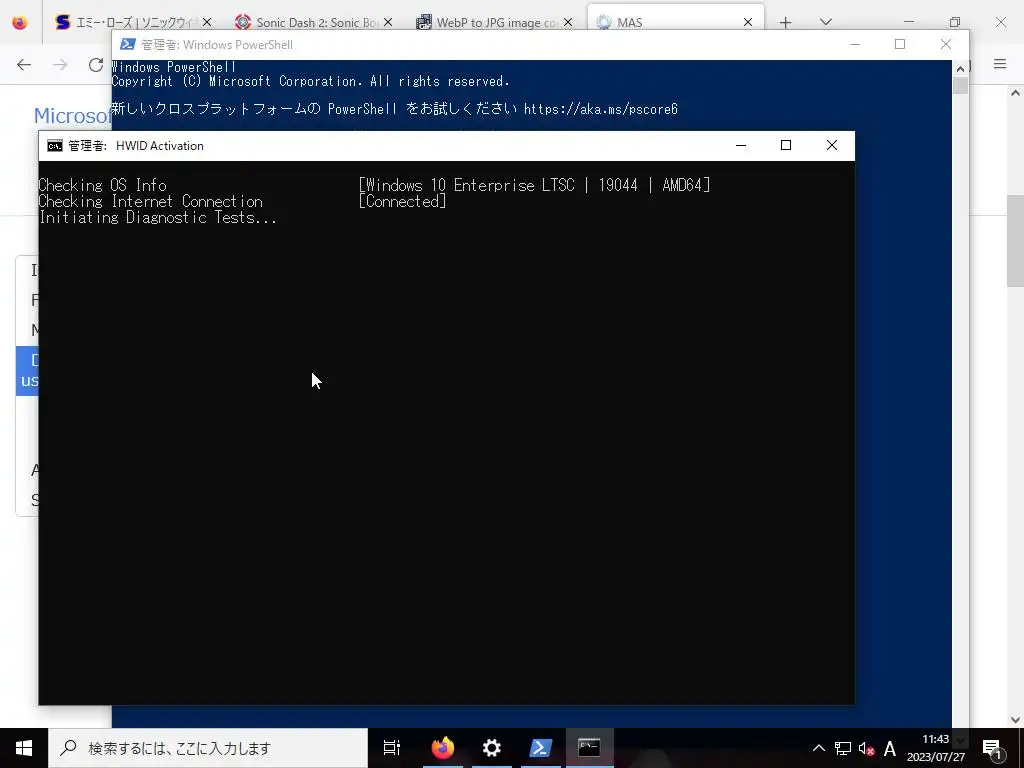
Task: Open the clock and date flyout
Action: coord(935,748)
